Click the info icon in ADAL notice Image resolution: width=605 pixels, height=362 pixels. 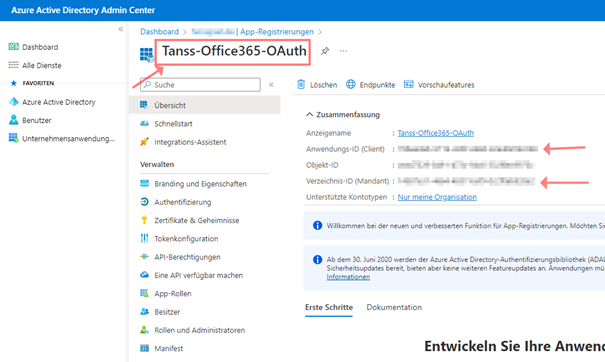[x=317, y=259]
